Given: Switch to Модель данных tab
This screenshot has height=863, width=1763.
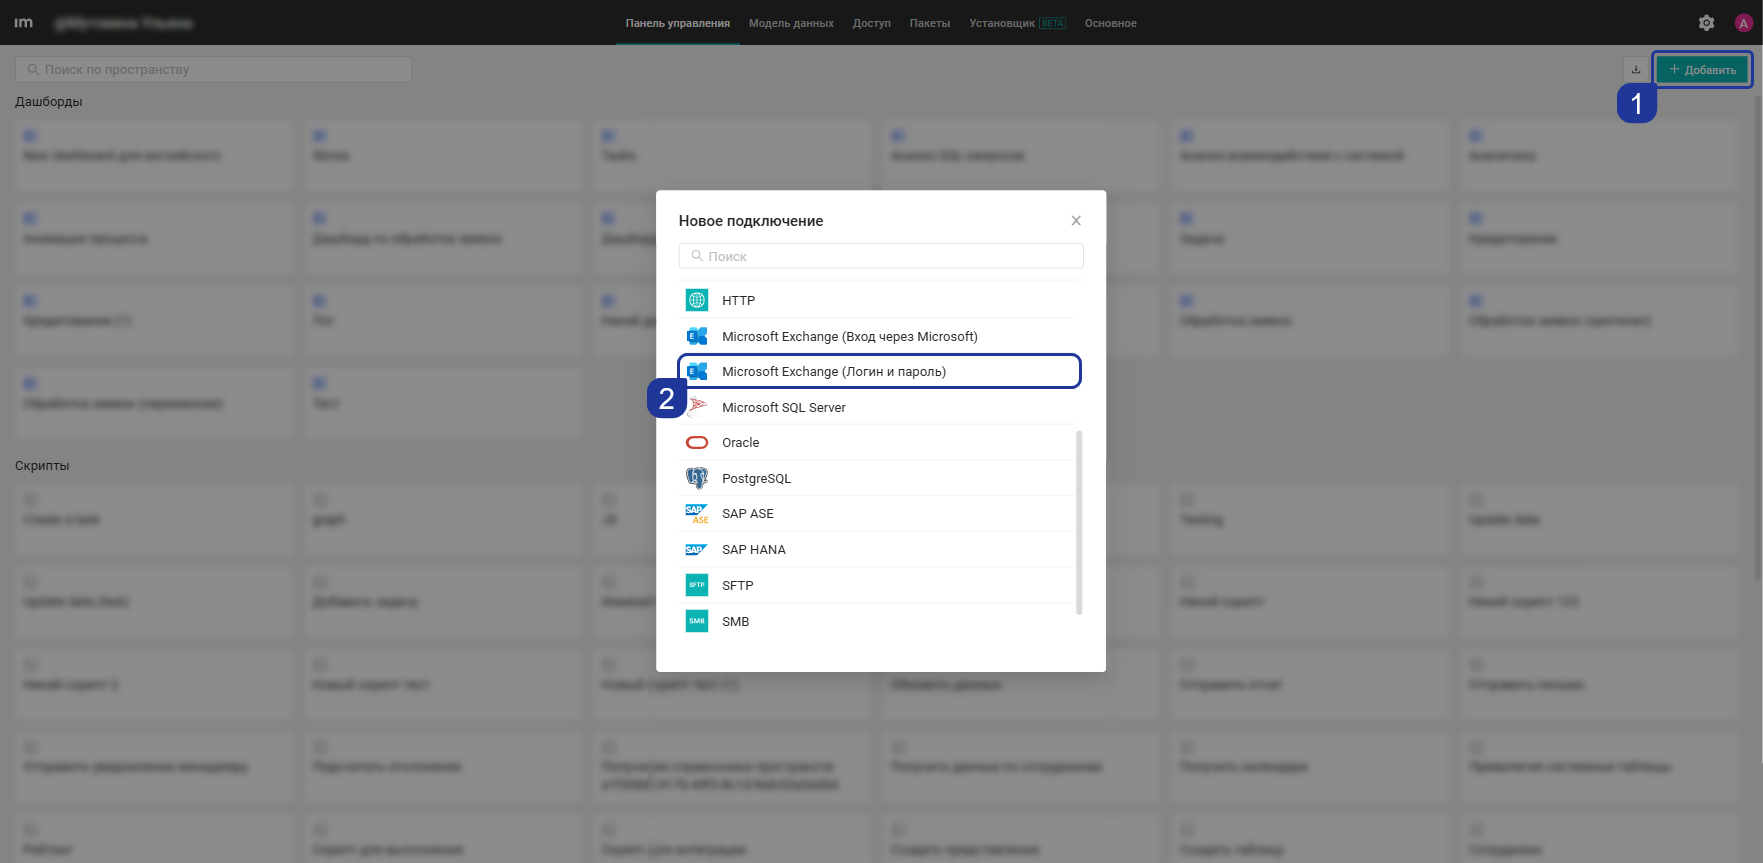Looking at the screenshot, I should [x=791, y=23].
